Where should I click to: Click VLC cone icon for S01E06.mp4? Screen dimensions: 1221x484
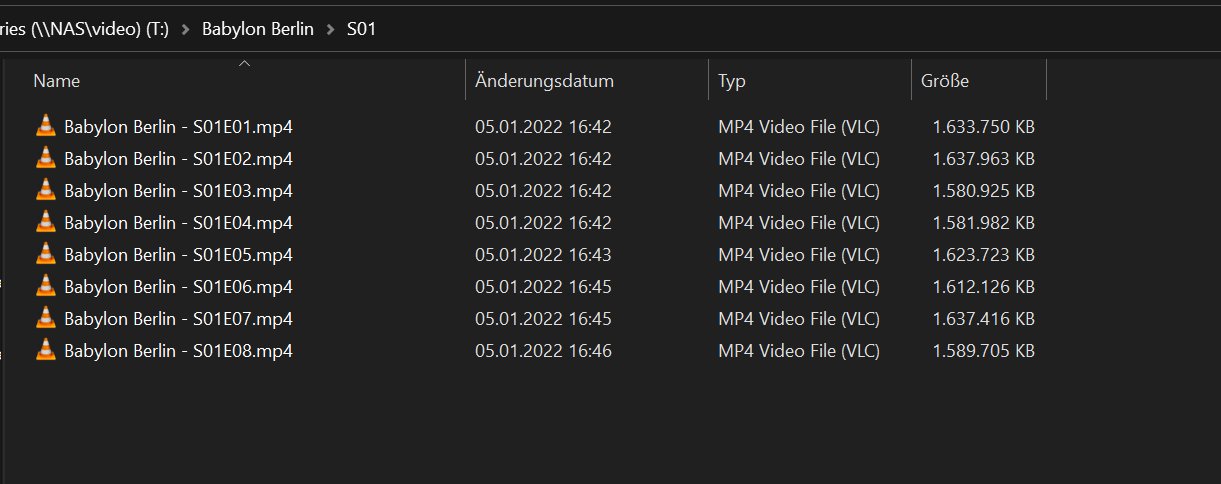pos(46,286)
